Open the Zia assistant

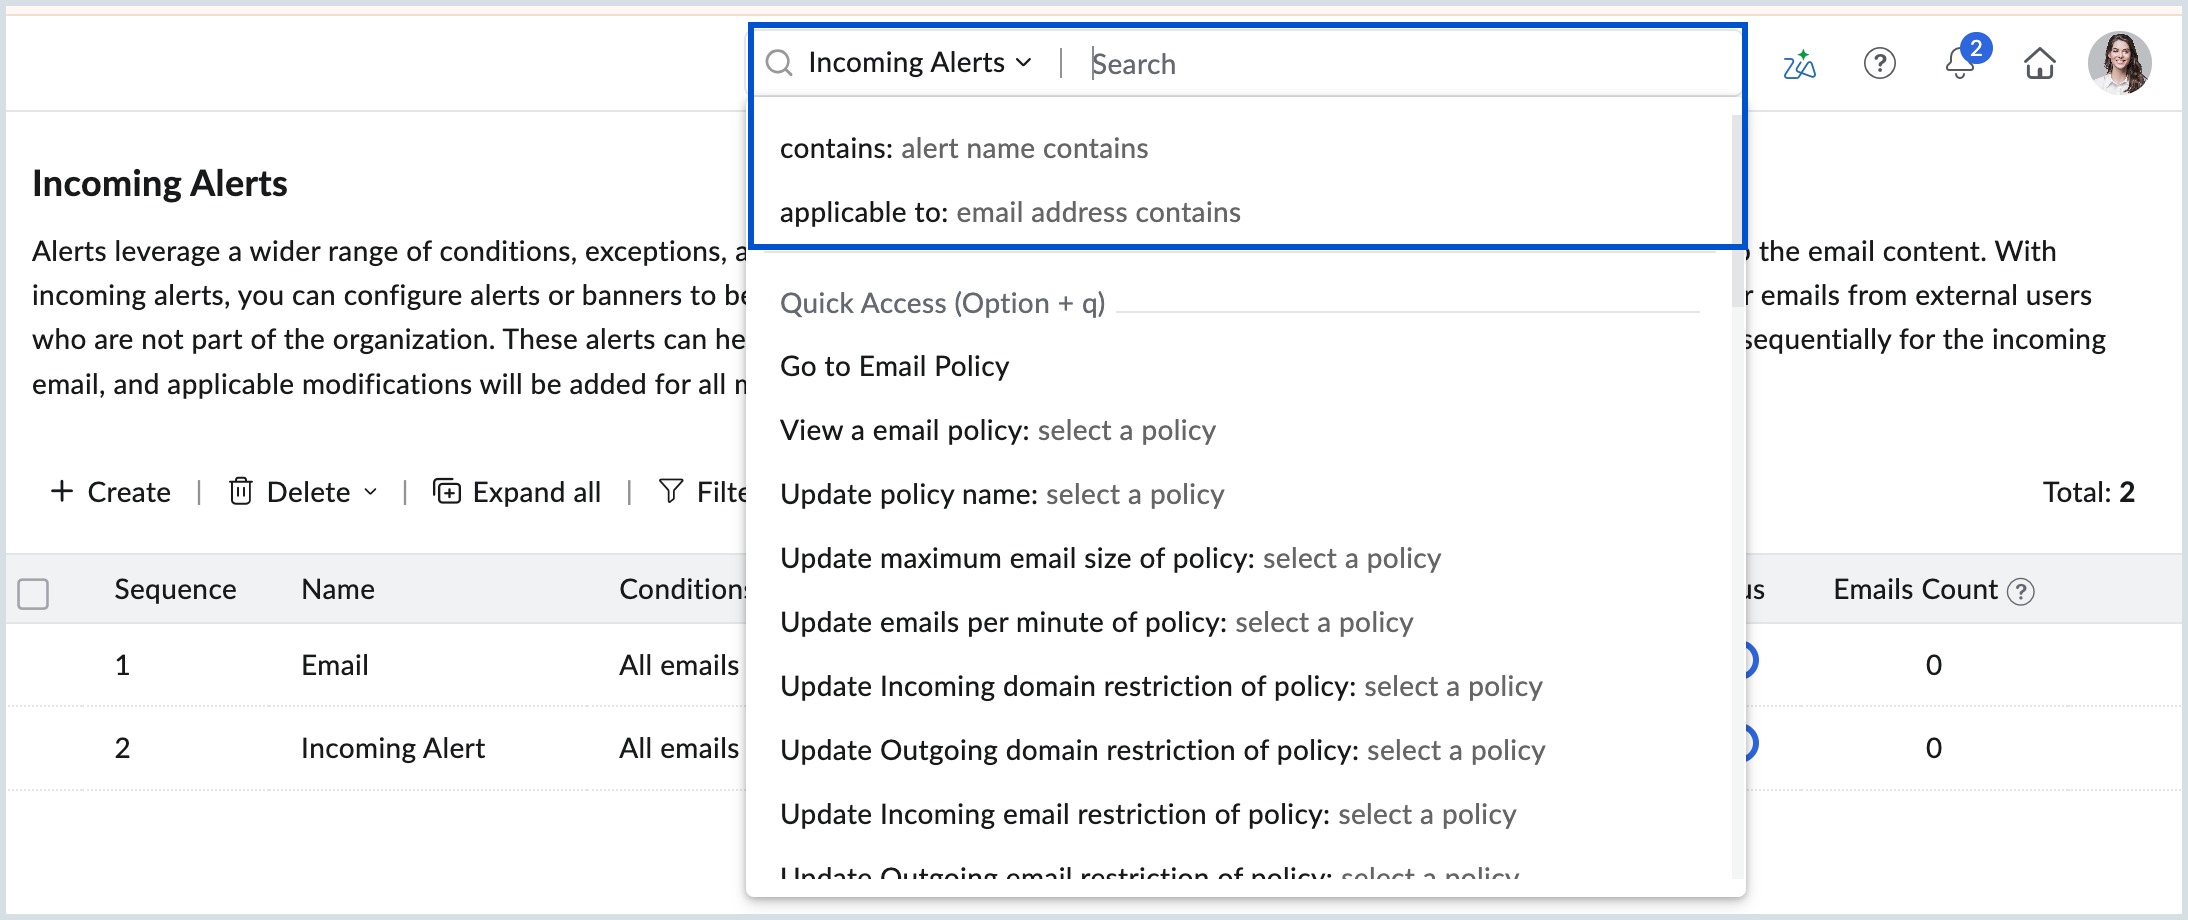click(x=1799, y=63)
